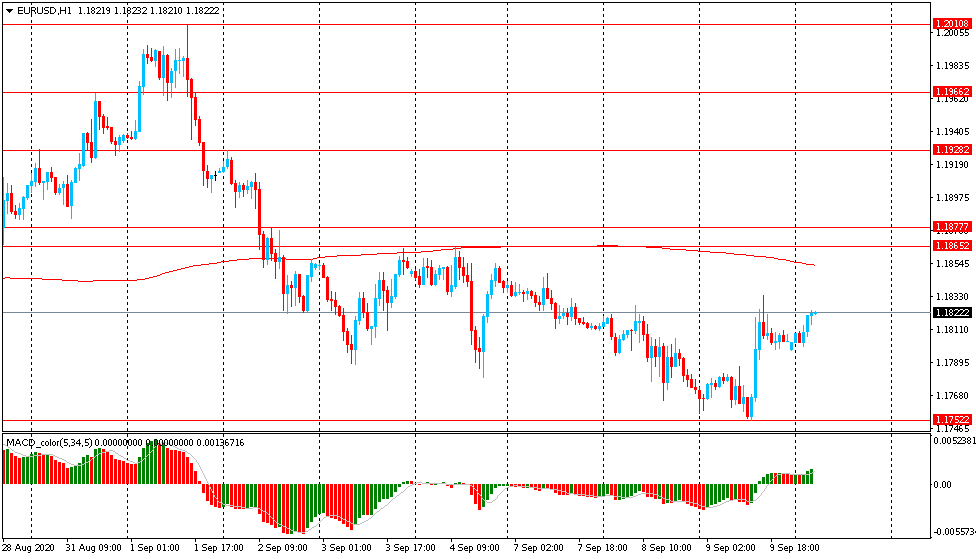
Task: Select the 1.20108 red price level label
Action: coord(952,24)
